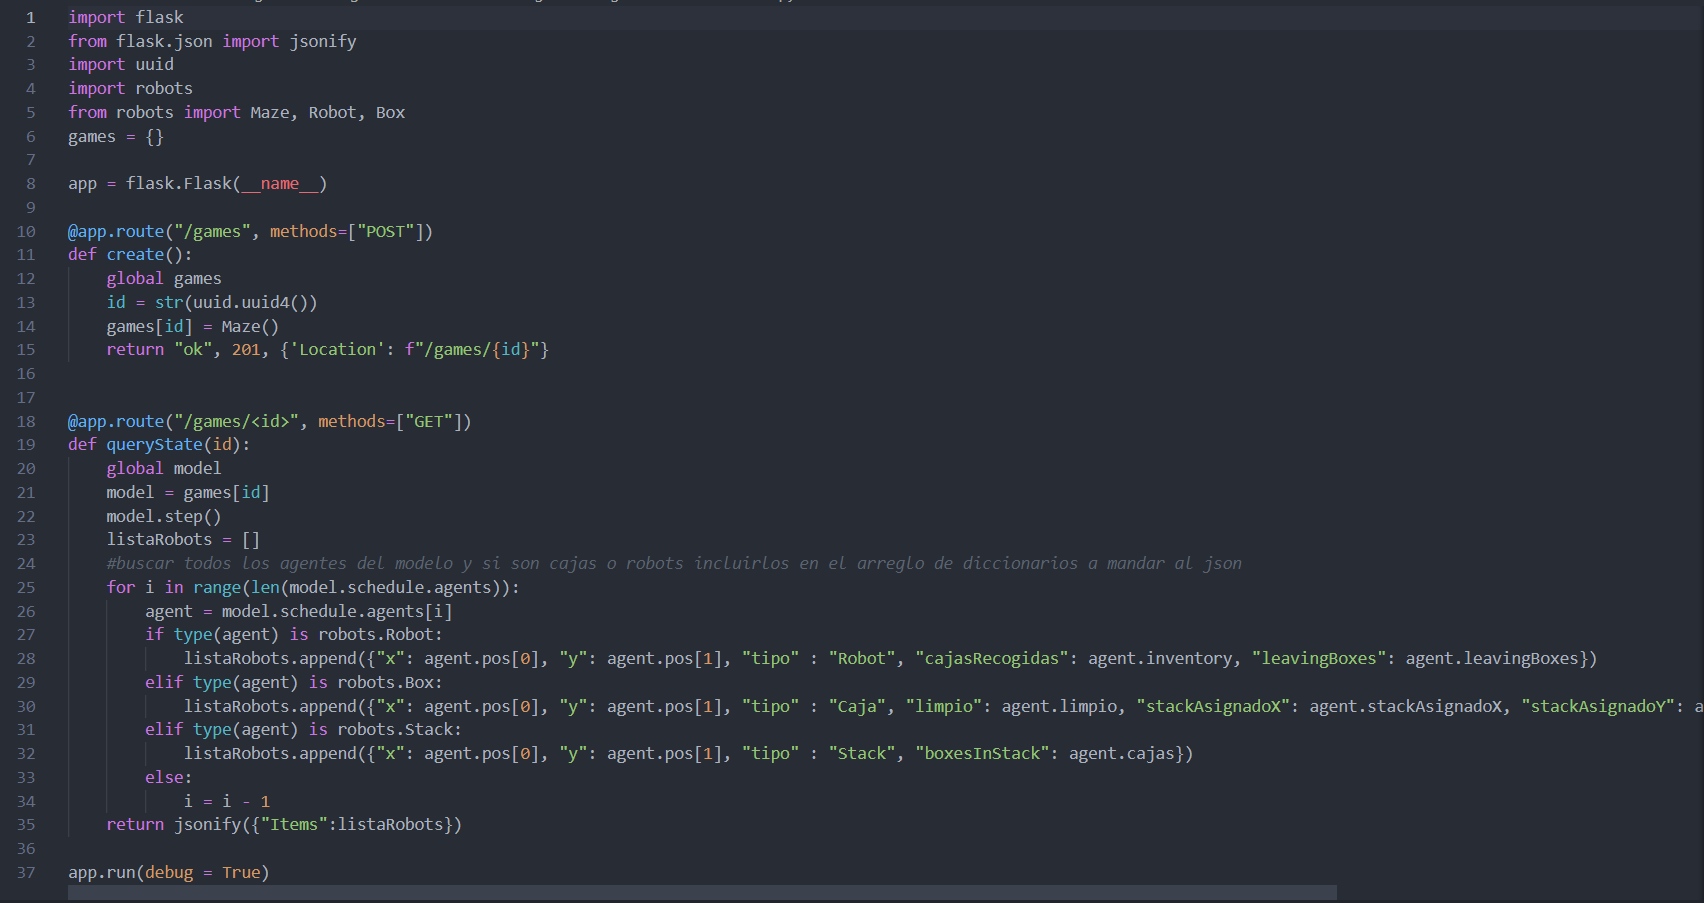Click 'global games' statement

click(x=164, y=278)
